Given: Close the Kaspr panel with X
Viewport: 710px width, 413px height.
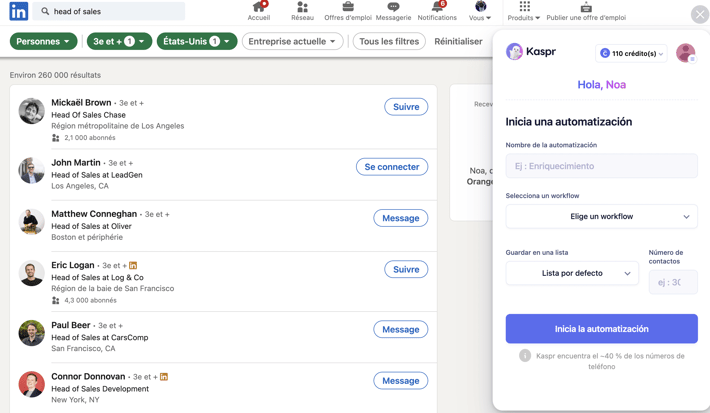Looking at the screenshot, I should [x=700, y=14].
